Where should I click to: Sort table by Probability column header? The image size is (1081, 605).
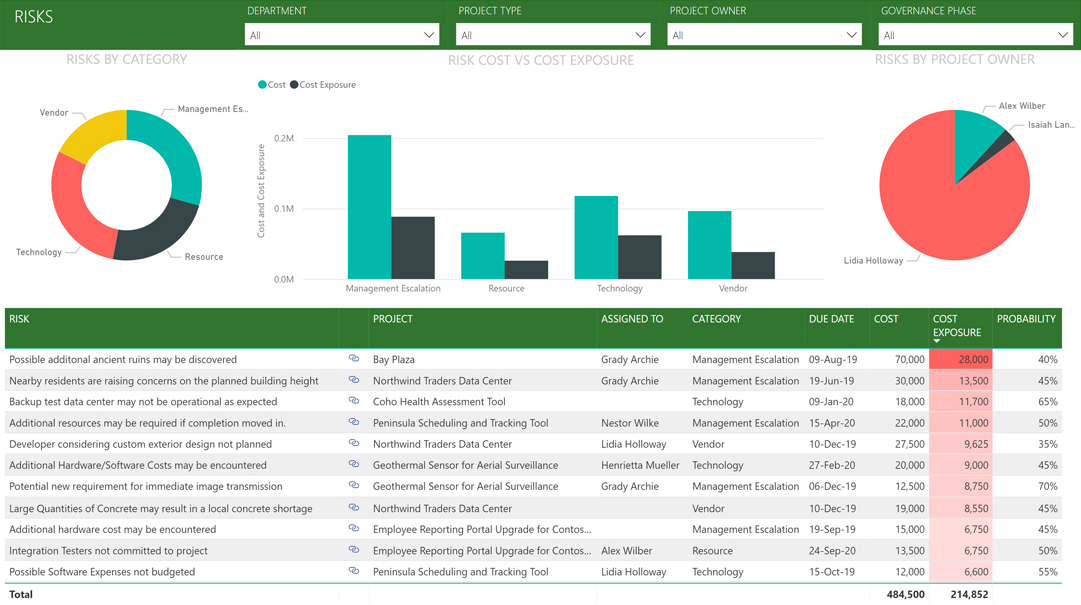pyautogui.click(x=1026, y=319)
